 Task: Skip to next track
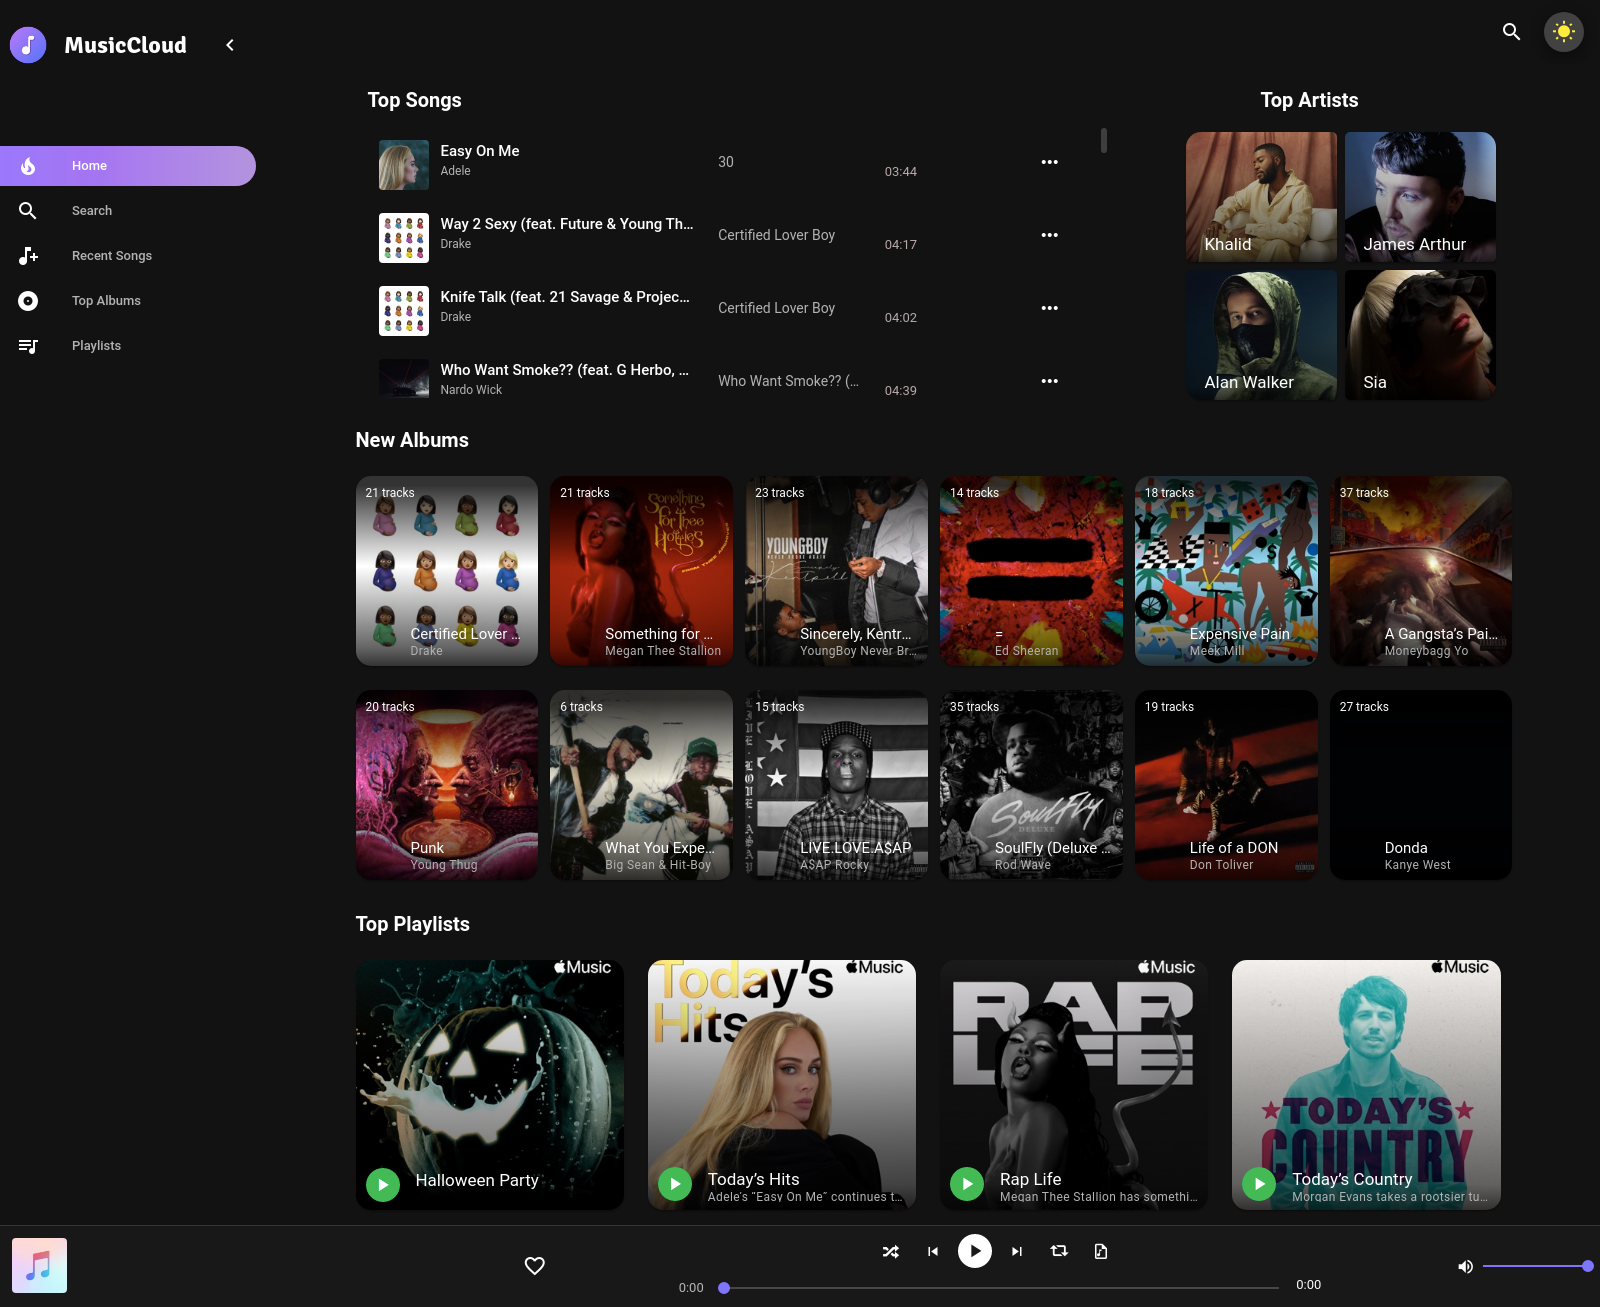pyautogui.click(x=1017, y=1252)
